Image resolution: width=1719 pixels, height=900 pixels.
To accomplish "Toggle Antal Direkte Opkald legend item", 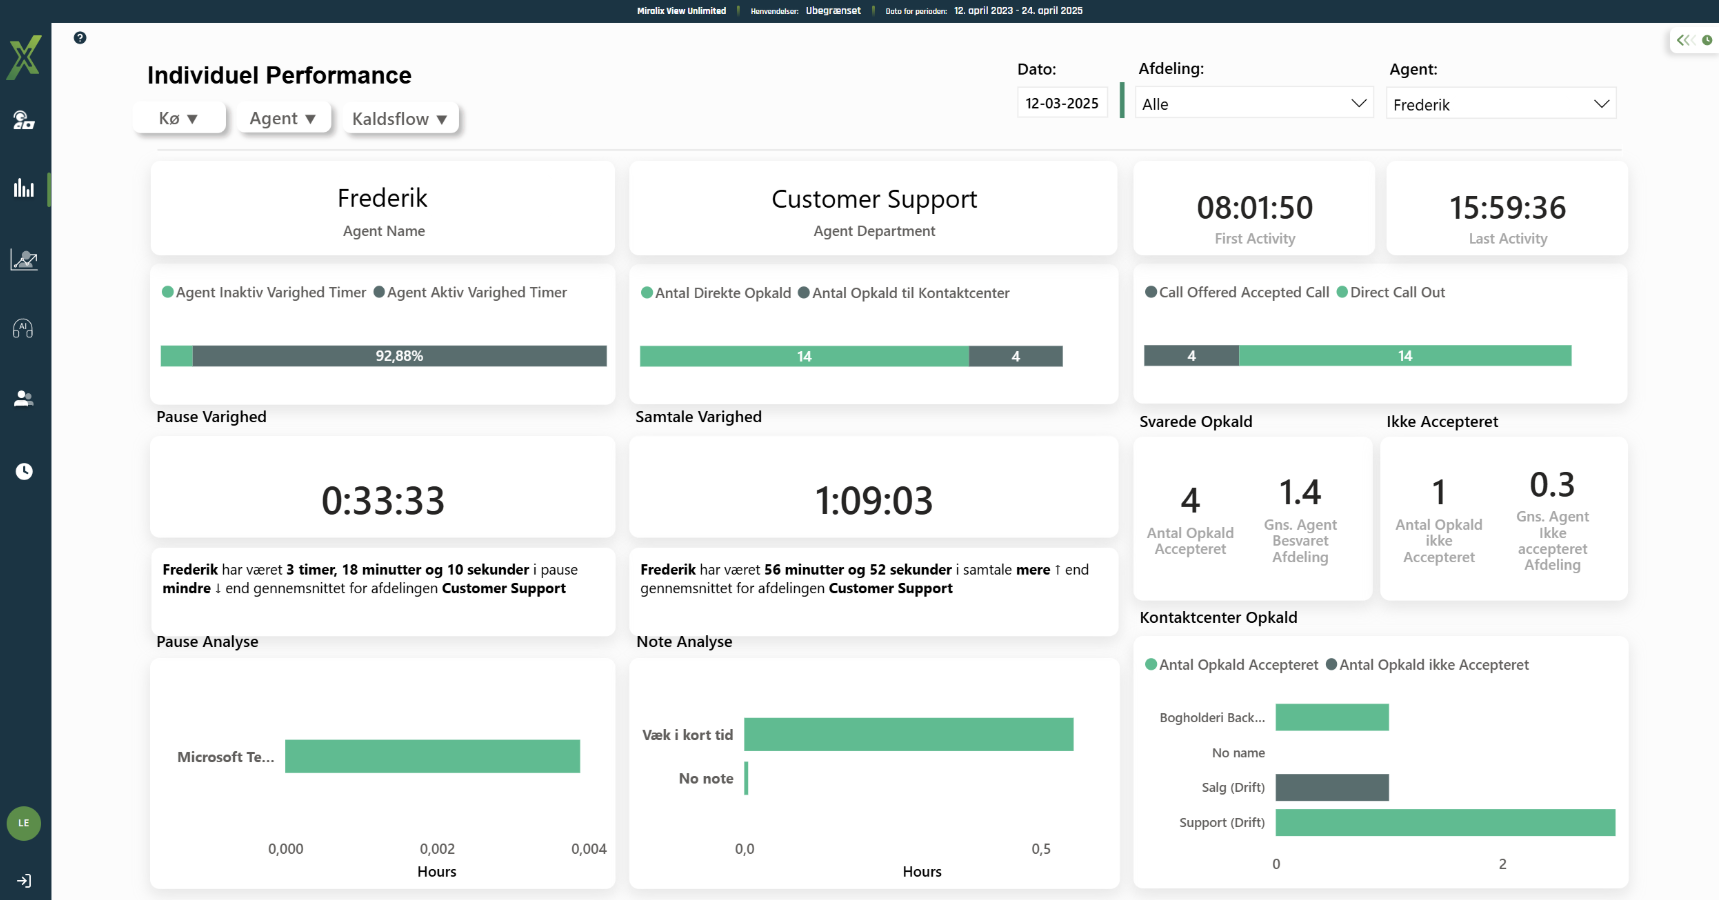I will coord(716,293).
